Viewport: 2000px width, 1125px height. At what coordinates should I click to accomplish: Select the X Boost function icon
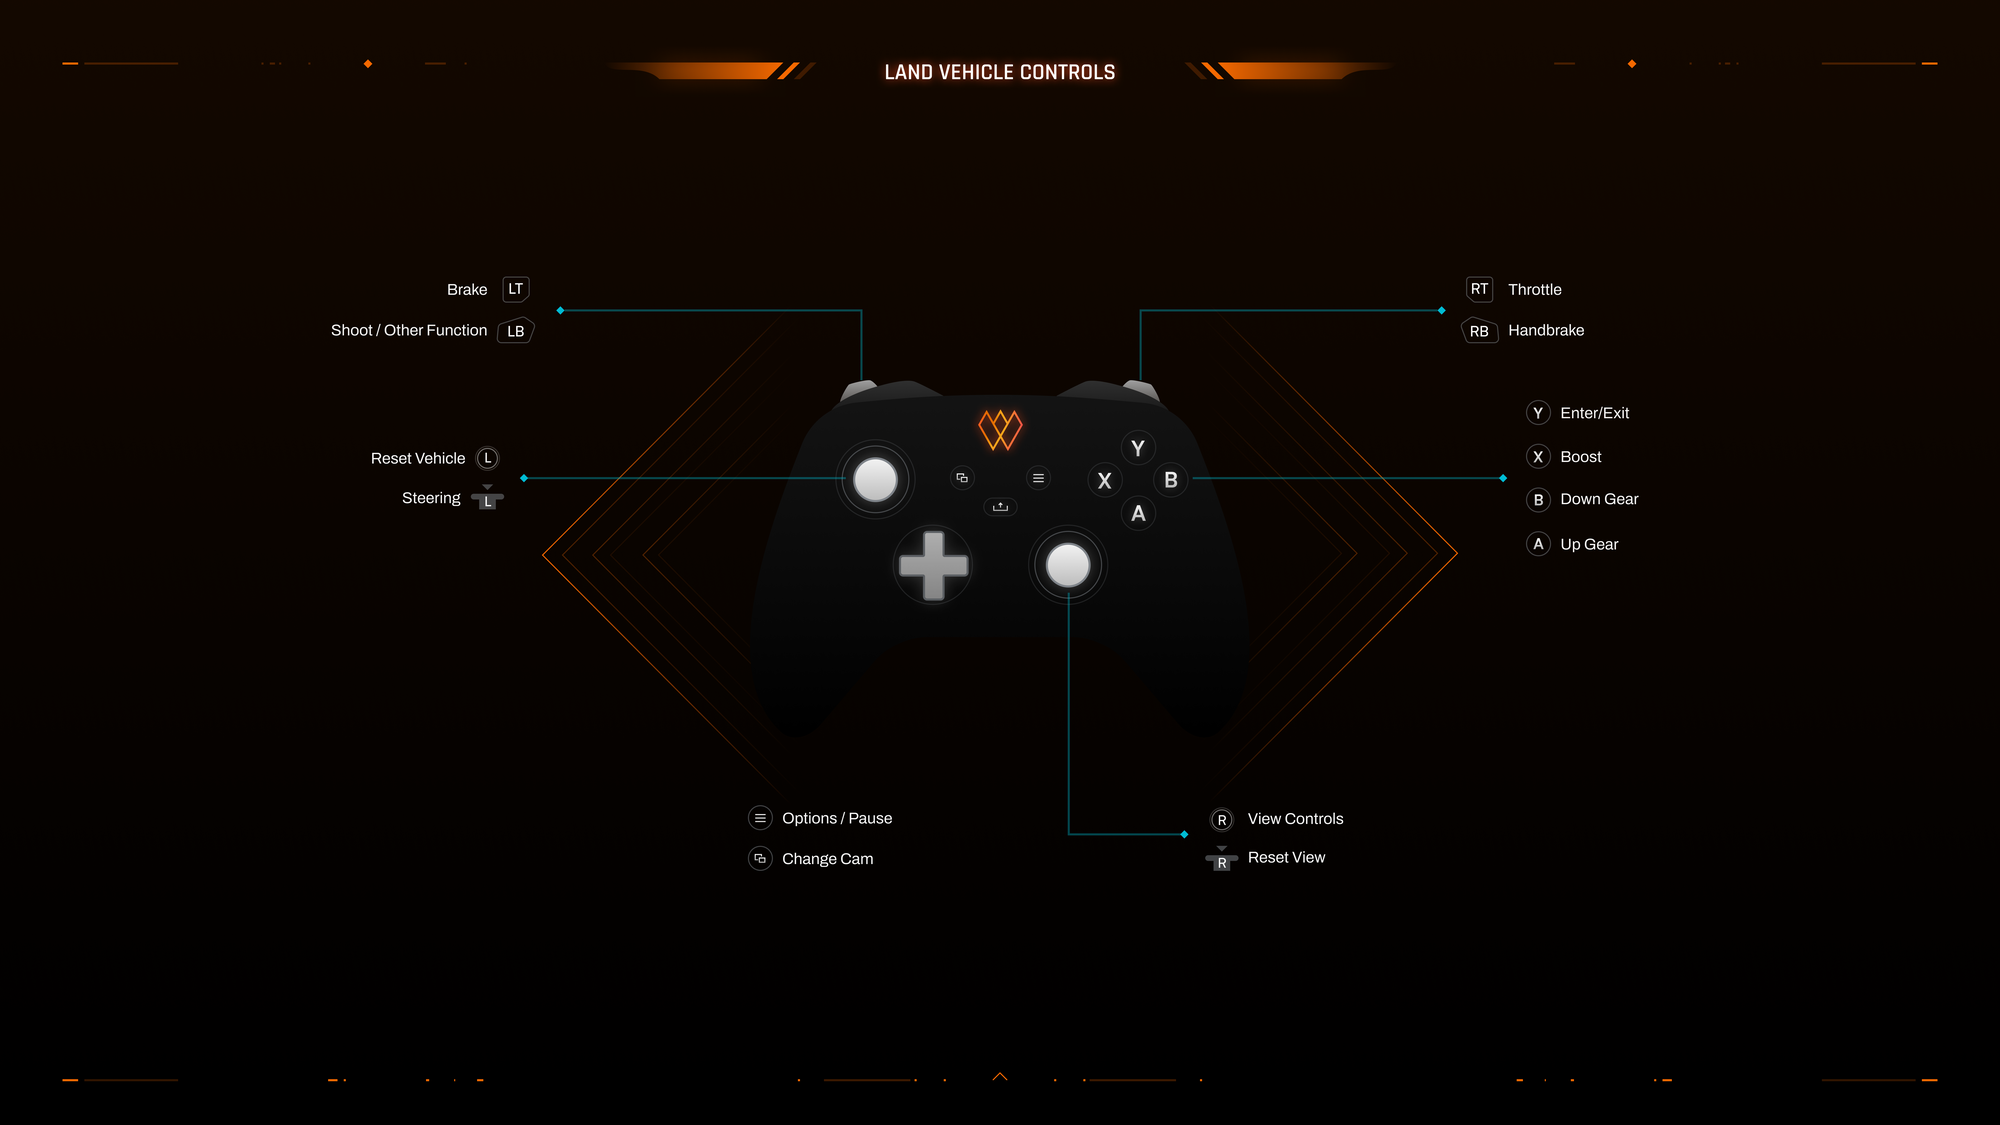pyautogui.click(x=1537, y=456)
